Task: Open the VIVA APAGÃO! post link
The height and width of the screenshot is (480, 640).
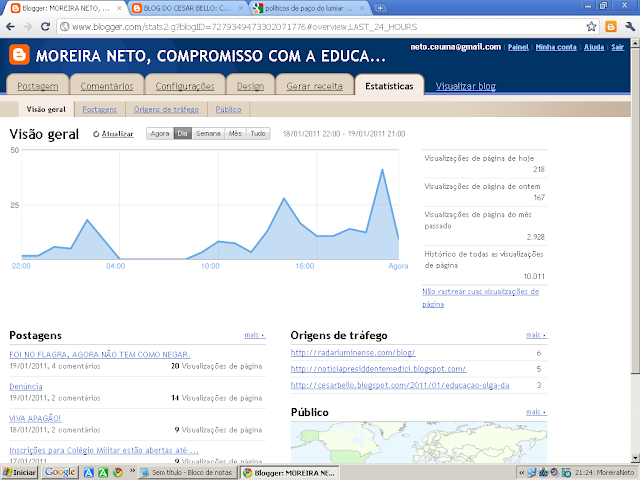Action: (35, 418)
